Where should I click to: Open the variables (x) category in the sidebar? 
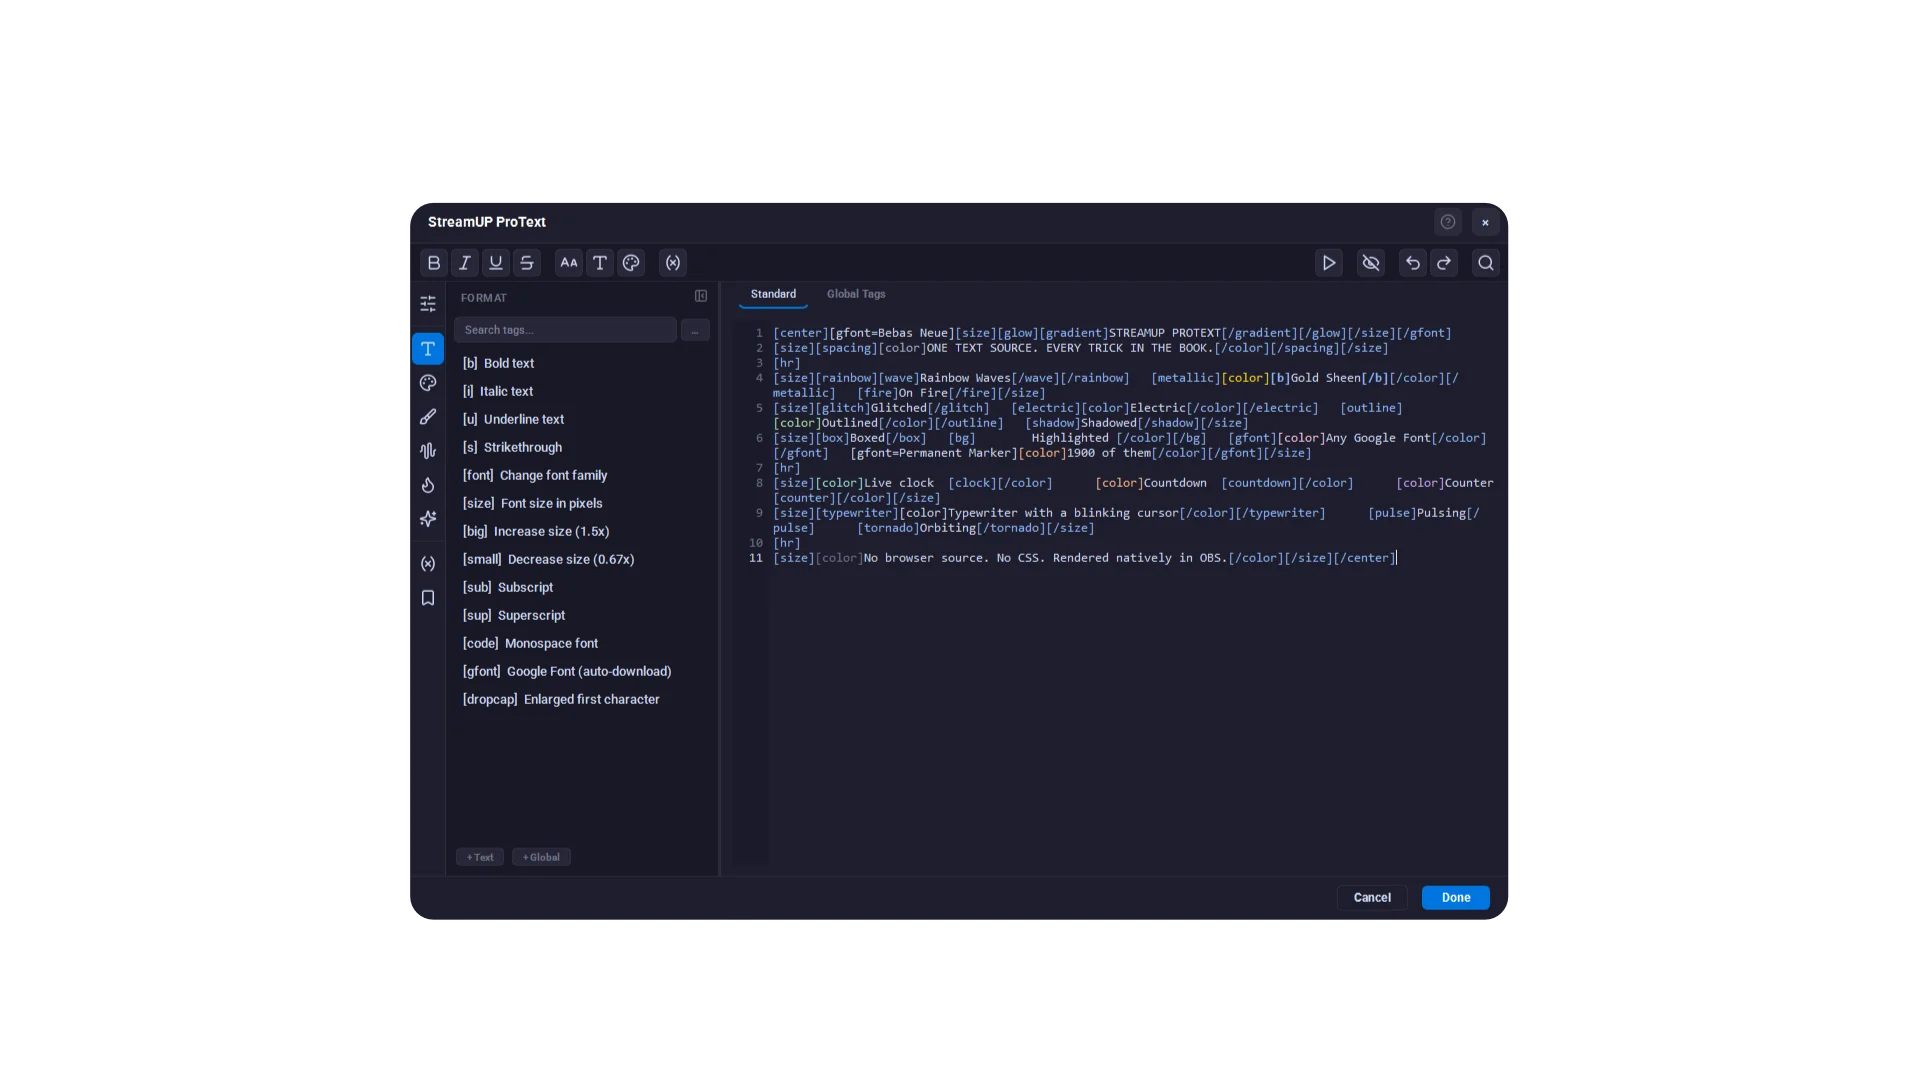428,564
